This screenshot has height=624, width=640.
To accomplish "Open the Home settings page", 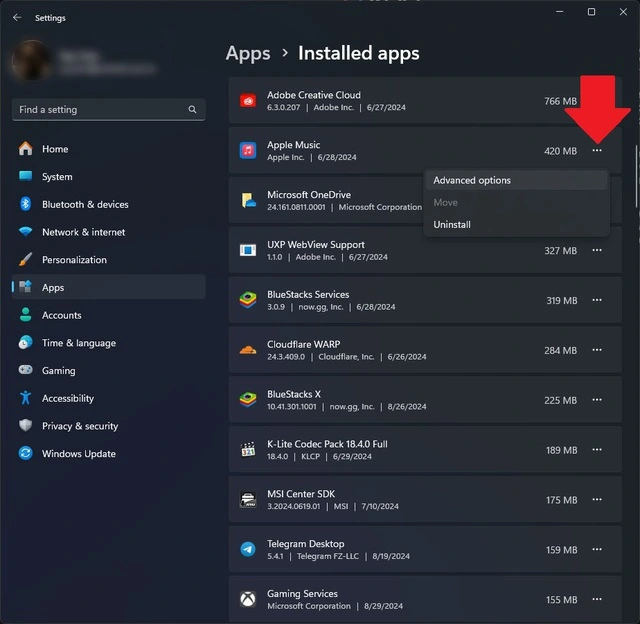I will [x=108, y=149].
